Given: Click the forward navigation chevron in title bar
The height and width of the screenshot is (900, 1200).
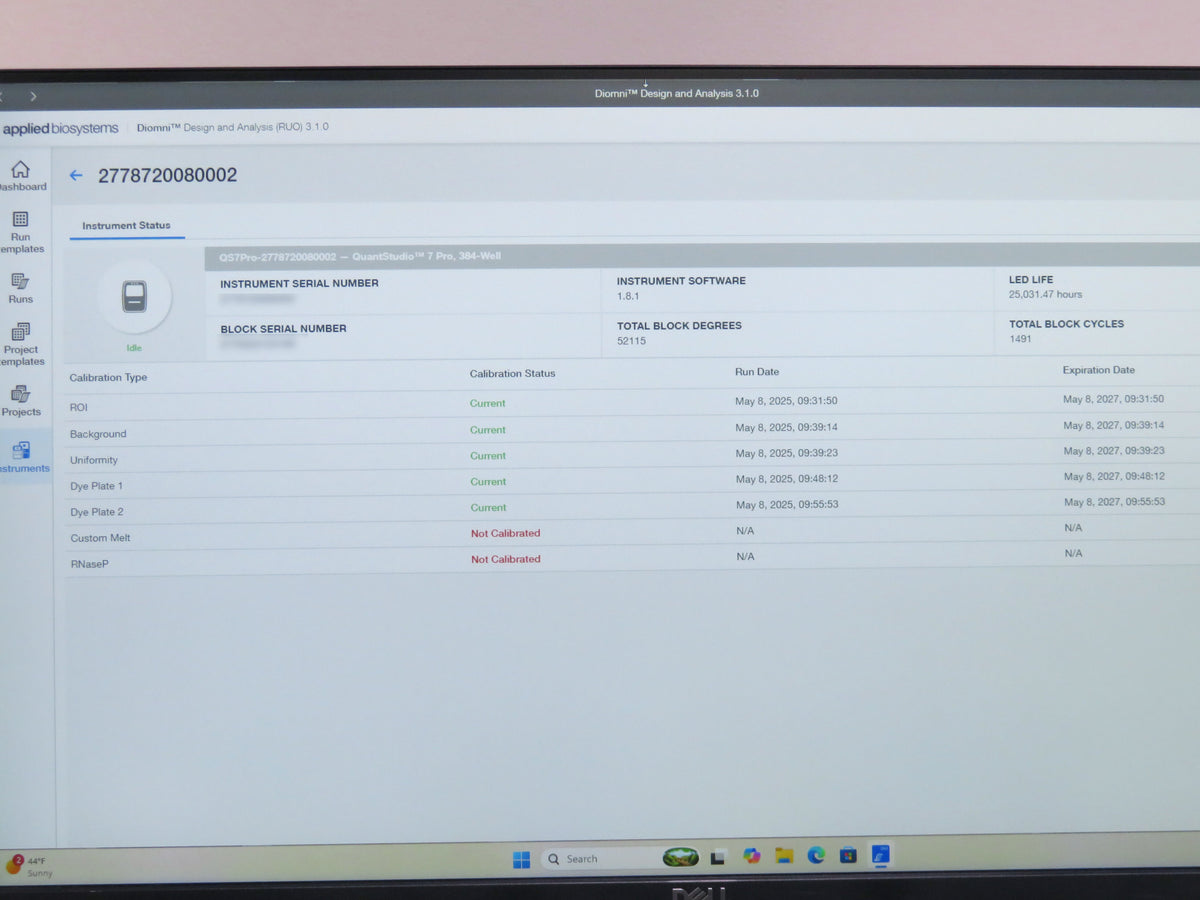Looking at the screenshot, I should 33,96.
